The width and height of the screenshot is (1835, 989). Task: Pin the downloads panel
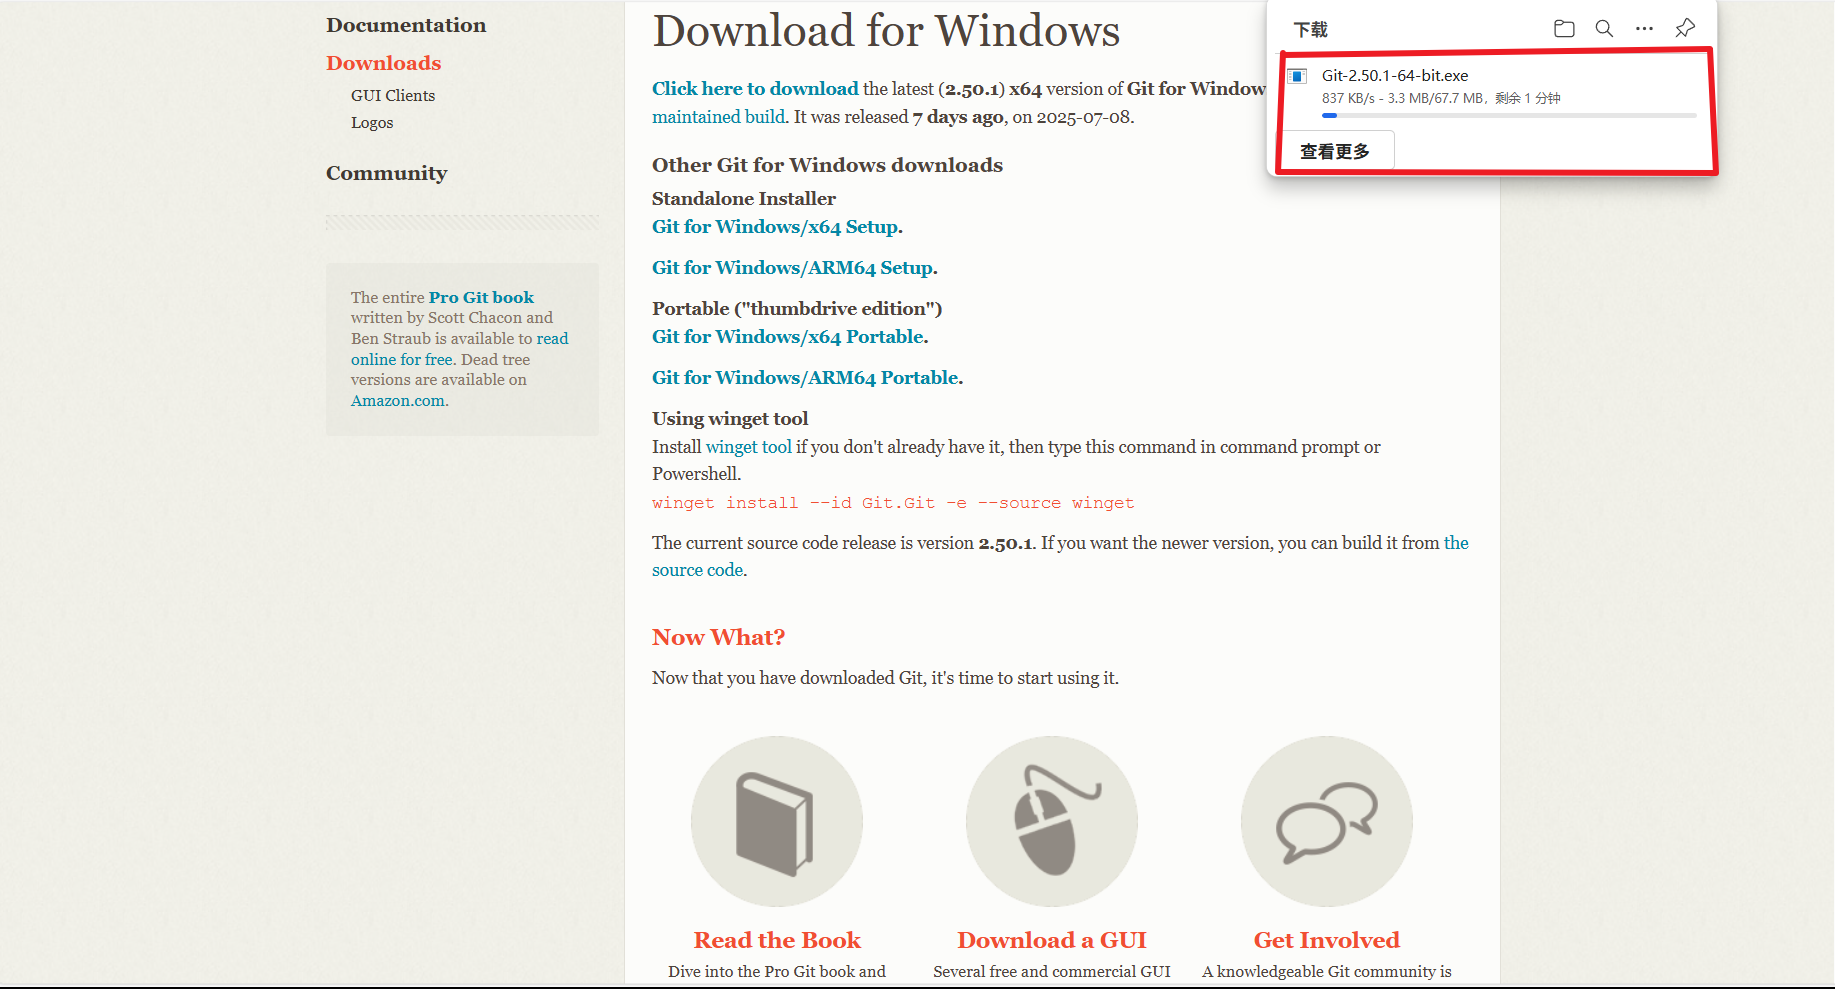pos(1685,28)
